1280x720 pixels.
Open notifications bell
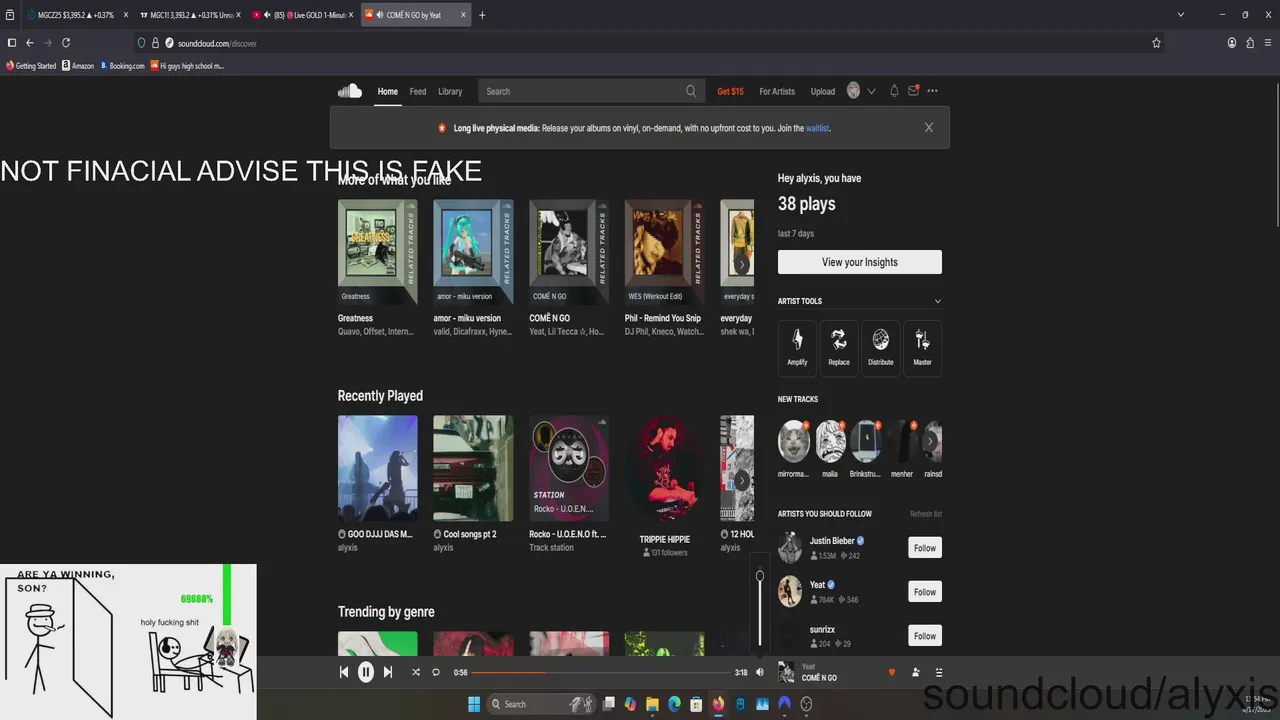tap(894, 91)
